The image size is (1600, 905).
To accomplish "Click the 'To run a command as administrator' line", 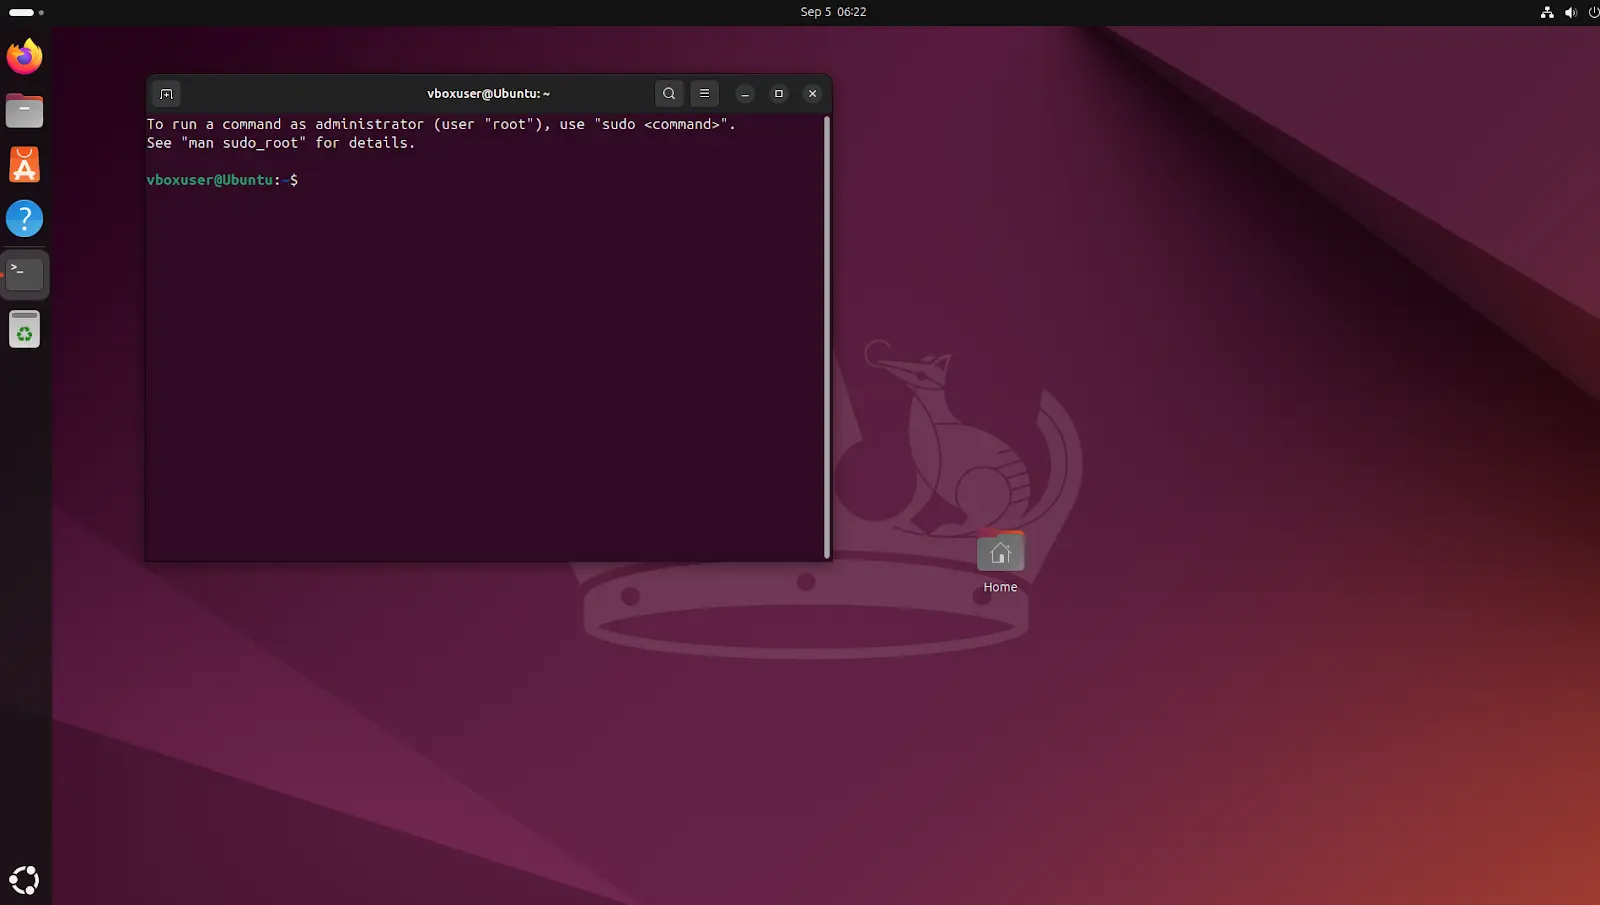I will (x=441, y=124).
